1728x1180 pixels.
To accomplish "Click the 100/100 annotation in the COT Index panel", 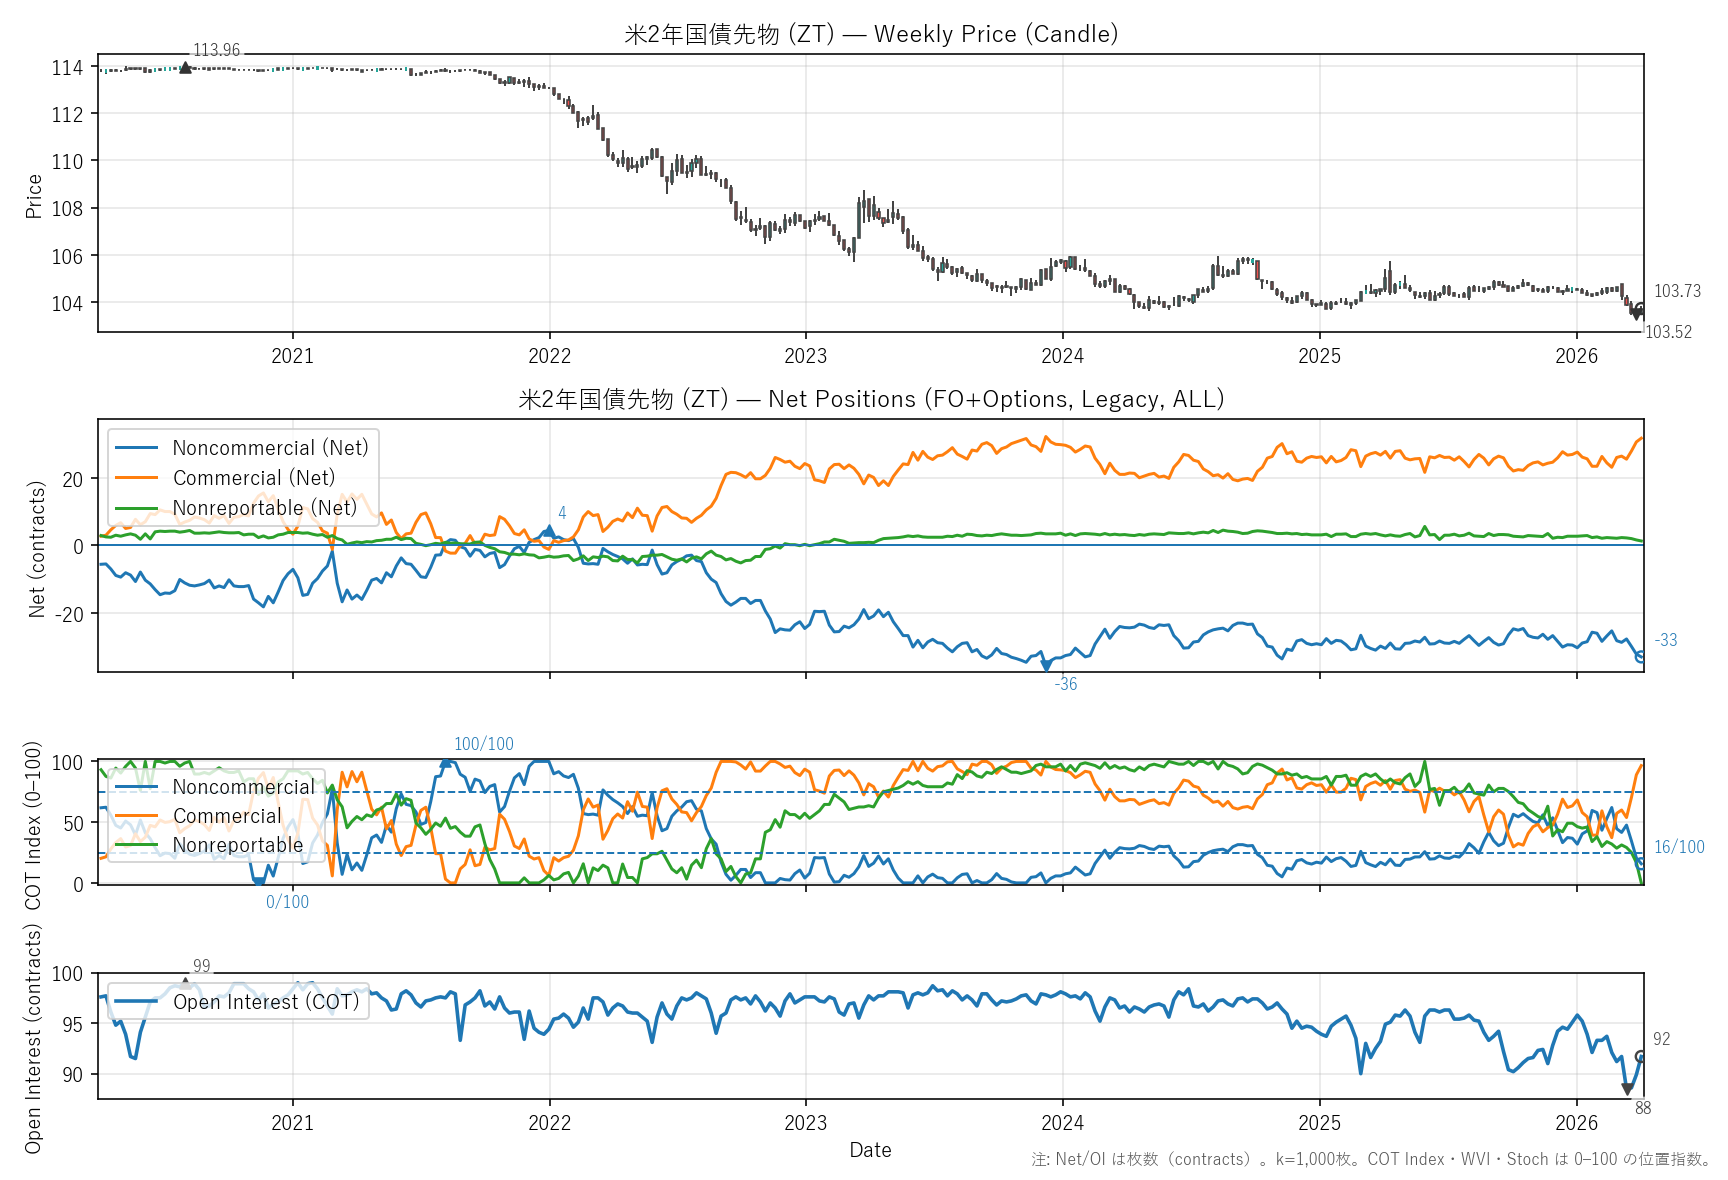I will pyautogui.click(x=484, y=744).
